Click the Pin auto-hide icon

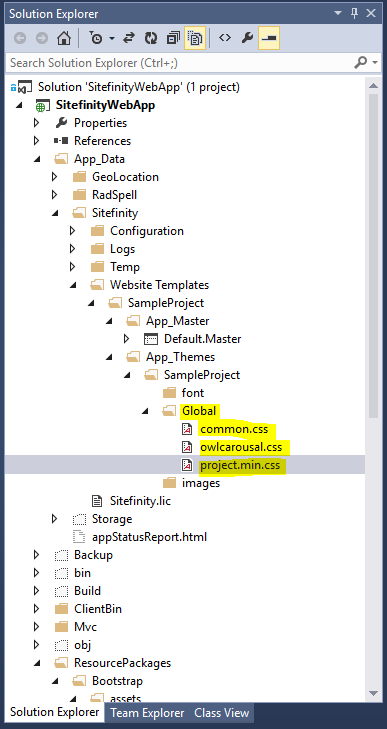pos(355,13)
